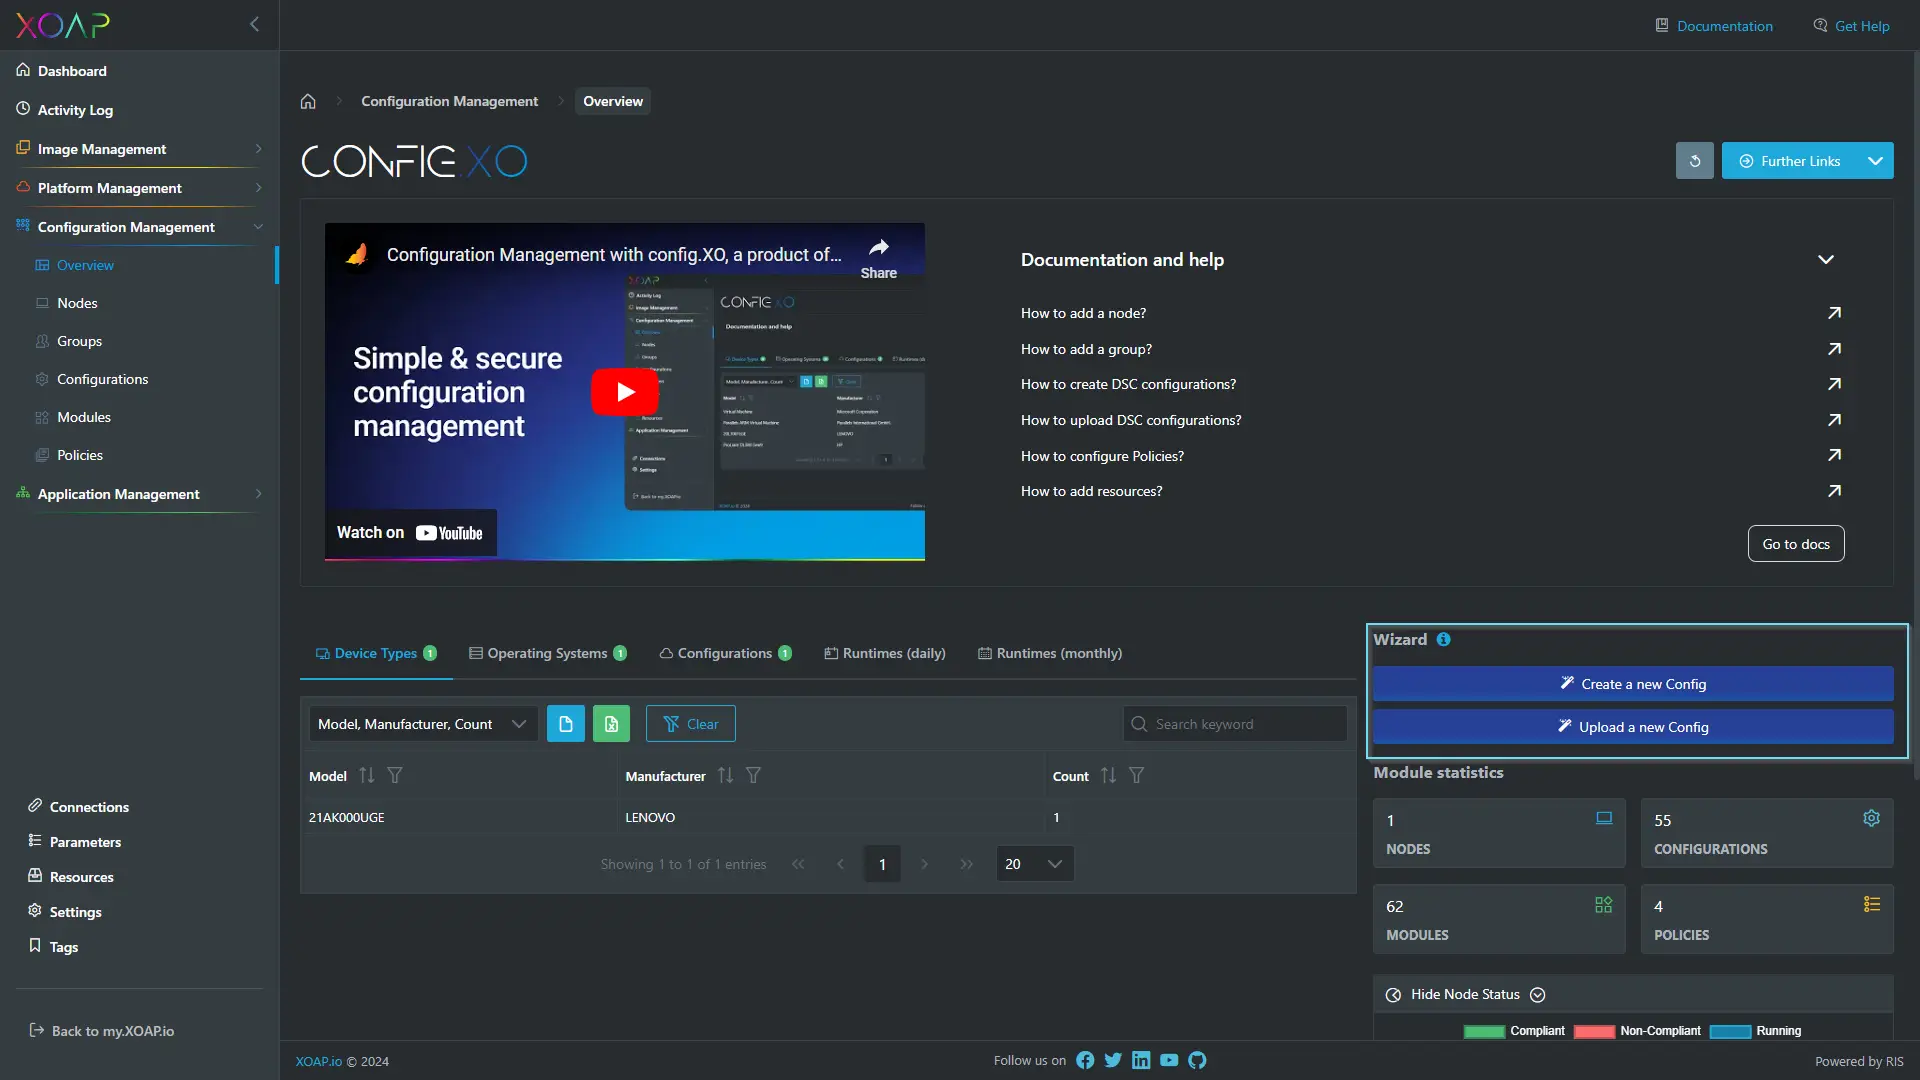Export table as CSV file
1920x1080 pixels.
tap(566, 723)
